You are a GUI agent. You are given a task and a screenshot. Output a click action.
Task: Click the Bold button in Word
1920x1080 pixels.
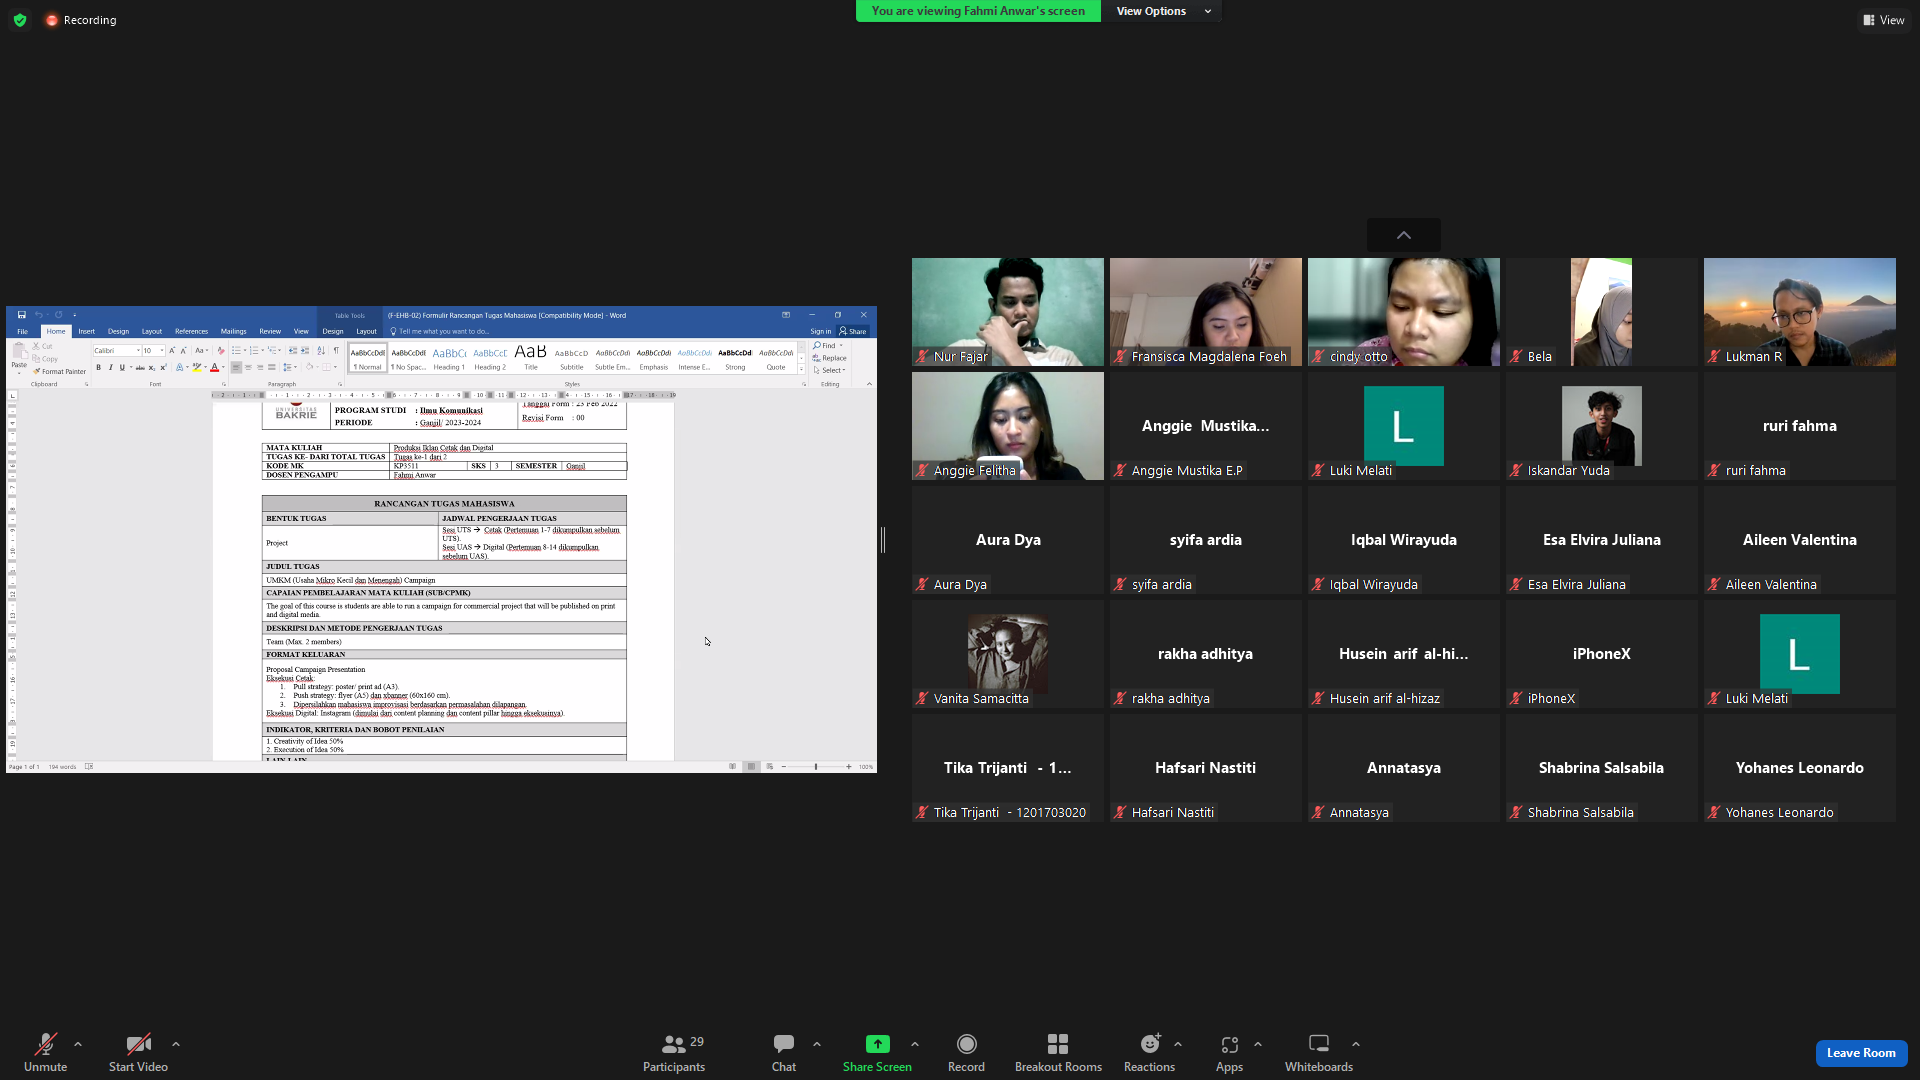tap(98, 367)
